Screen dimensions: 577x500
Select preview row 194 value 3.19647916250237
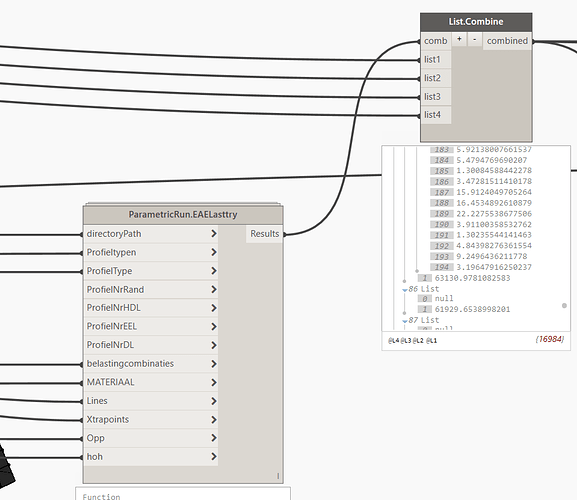coord(494,267)
